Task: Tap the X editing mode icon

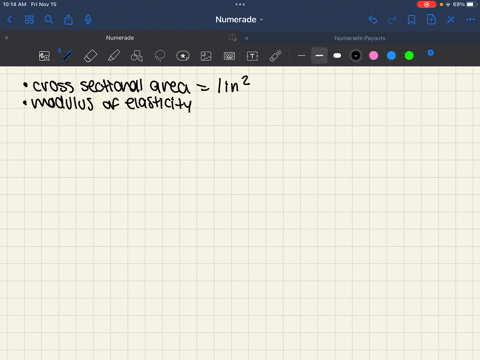Action: [x=451, y=20]
